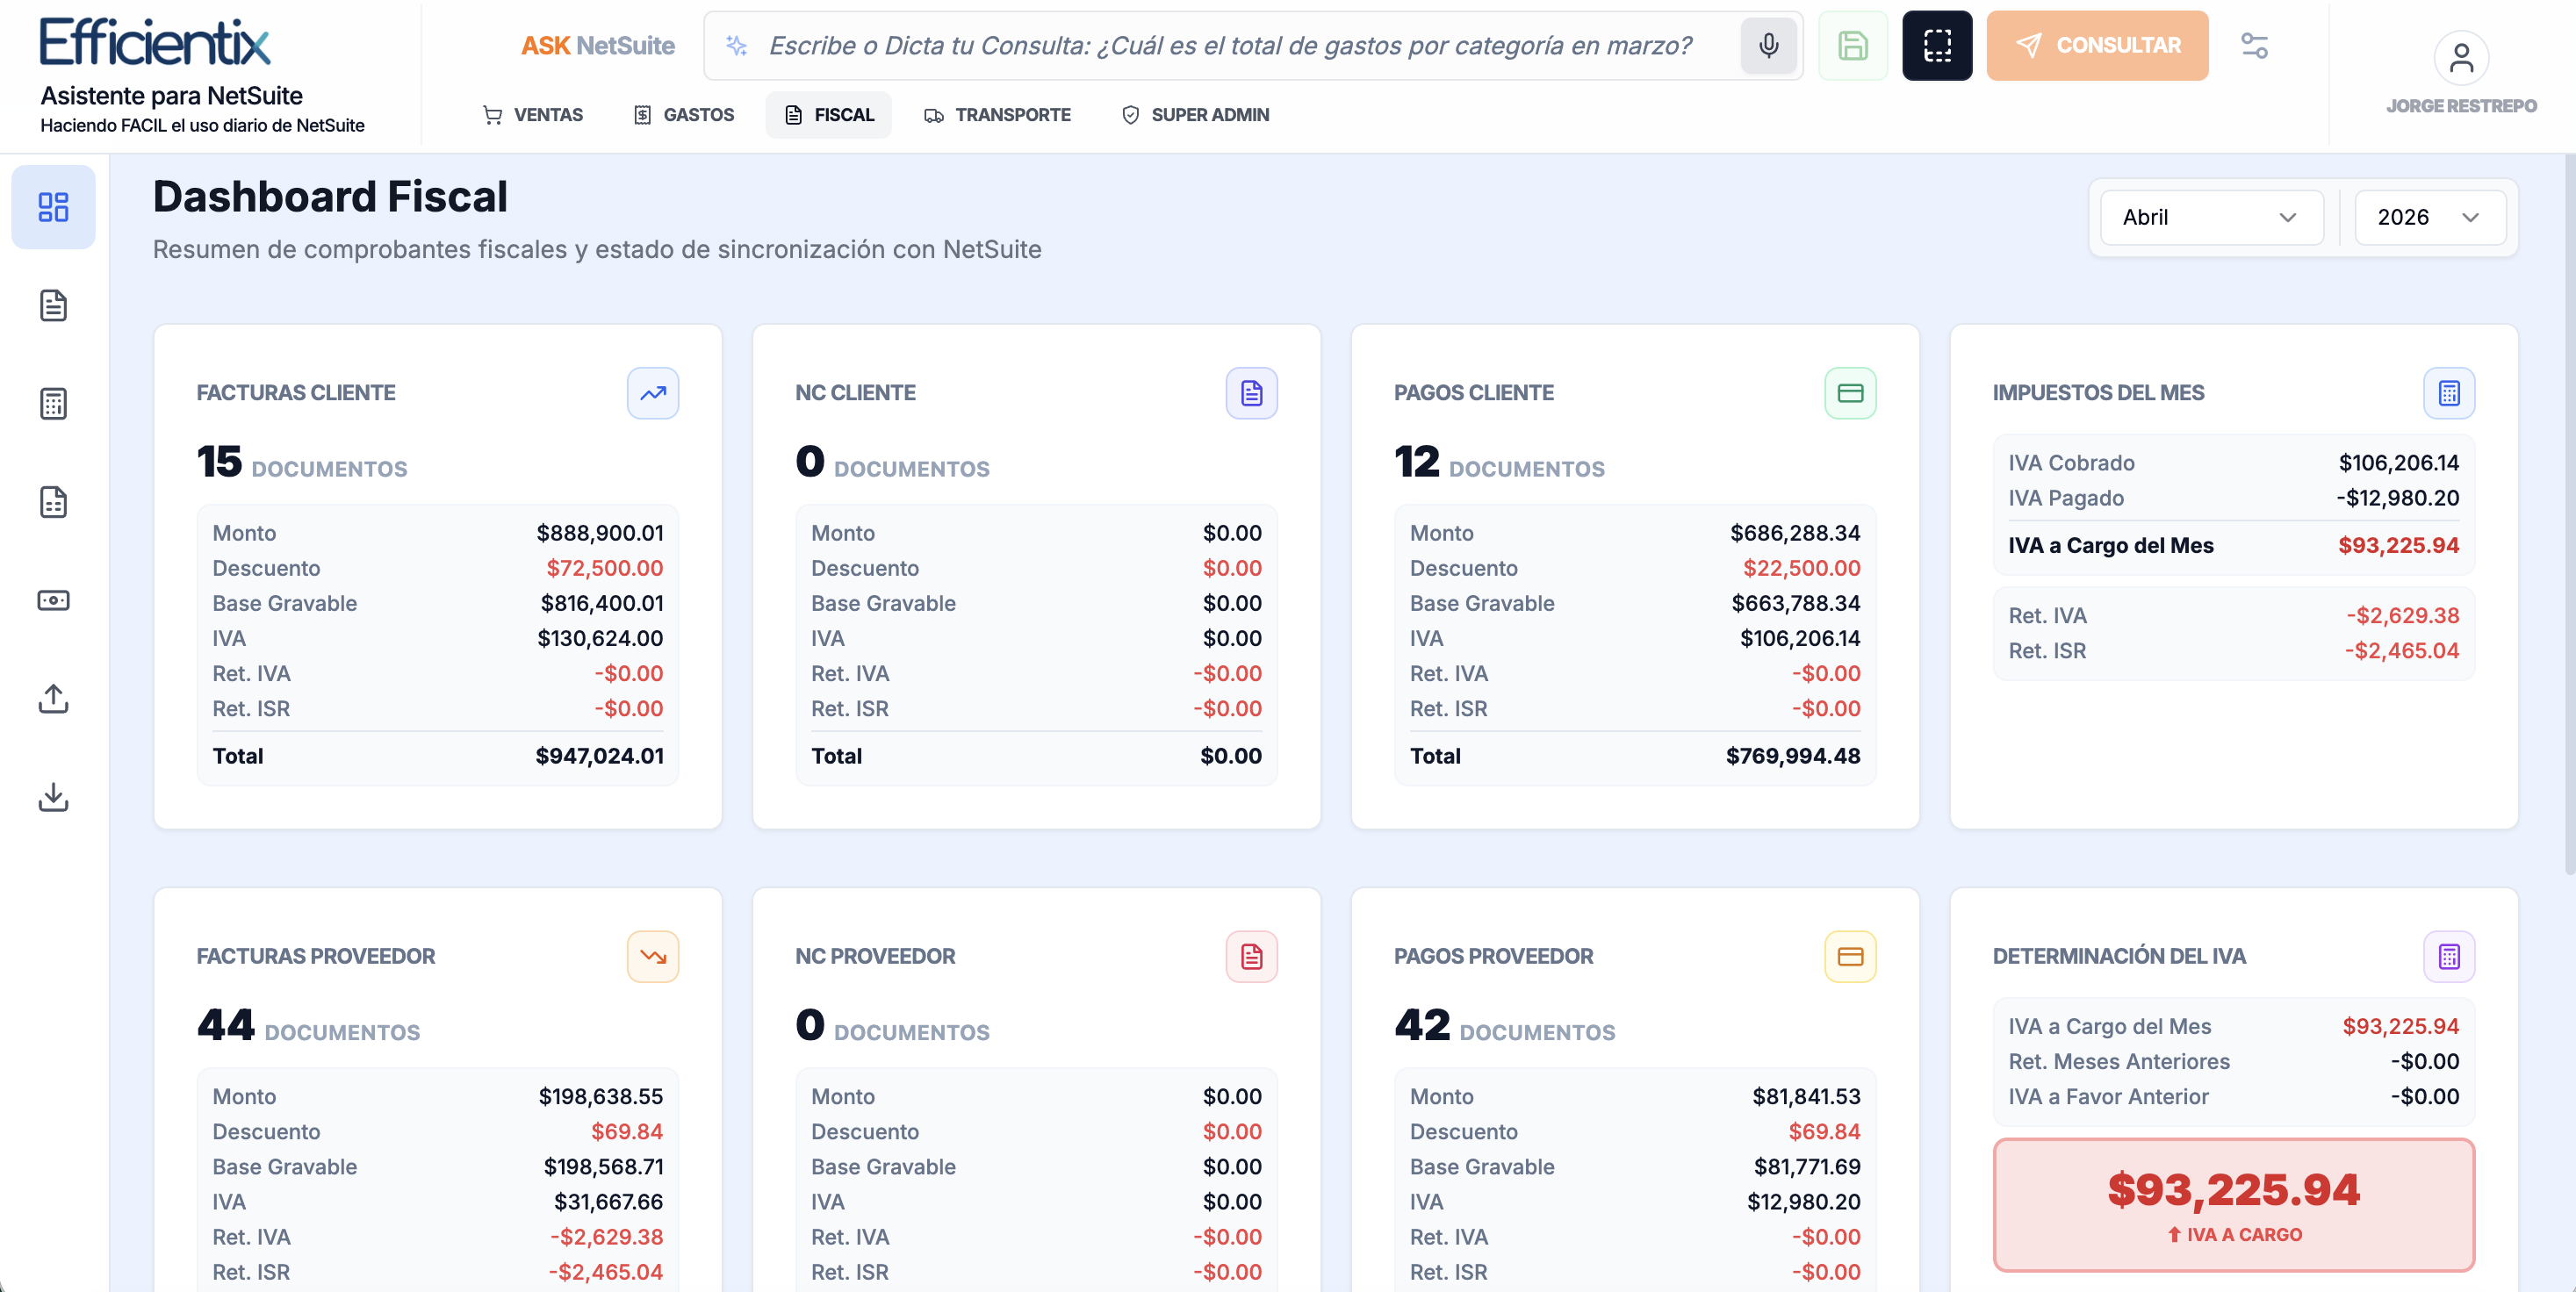Open the report file icon below the calculator
This screenshot has height=1292, width=2576.
pos(53,502)
